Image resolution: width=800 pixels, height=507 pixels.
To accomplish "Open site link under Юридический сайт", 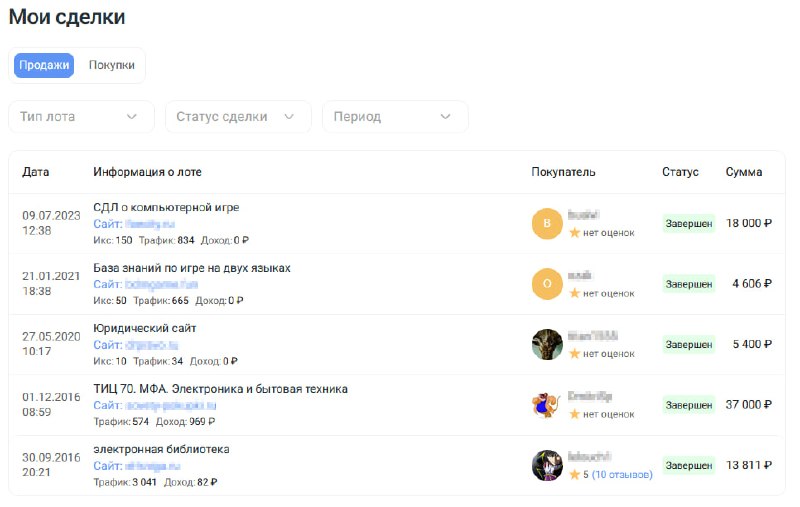I will coord(136,345).
